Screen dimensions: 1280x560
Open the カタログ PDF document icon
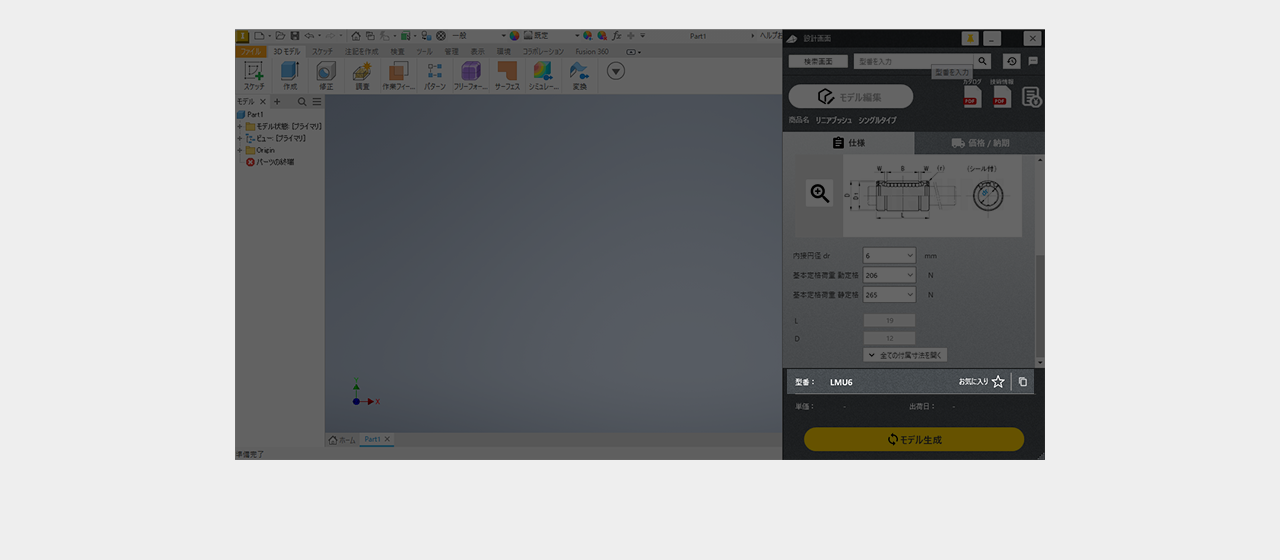[x=971, y=97]
